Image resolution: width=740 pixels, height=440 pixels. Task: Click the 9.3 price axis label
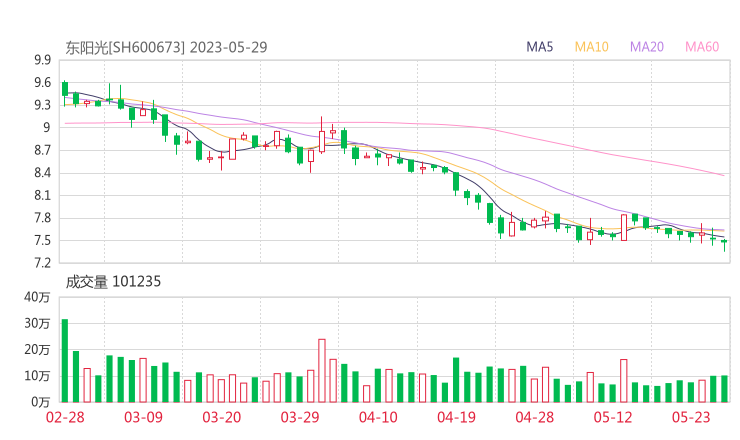coord(42,105)
